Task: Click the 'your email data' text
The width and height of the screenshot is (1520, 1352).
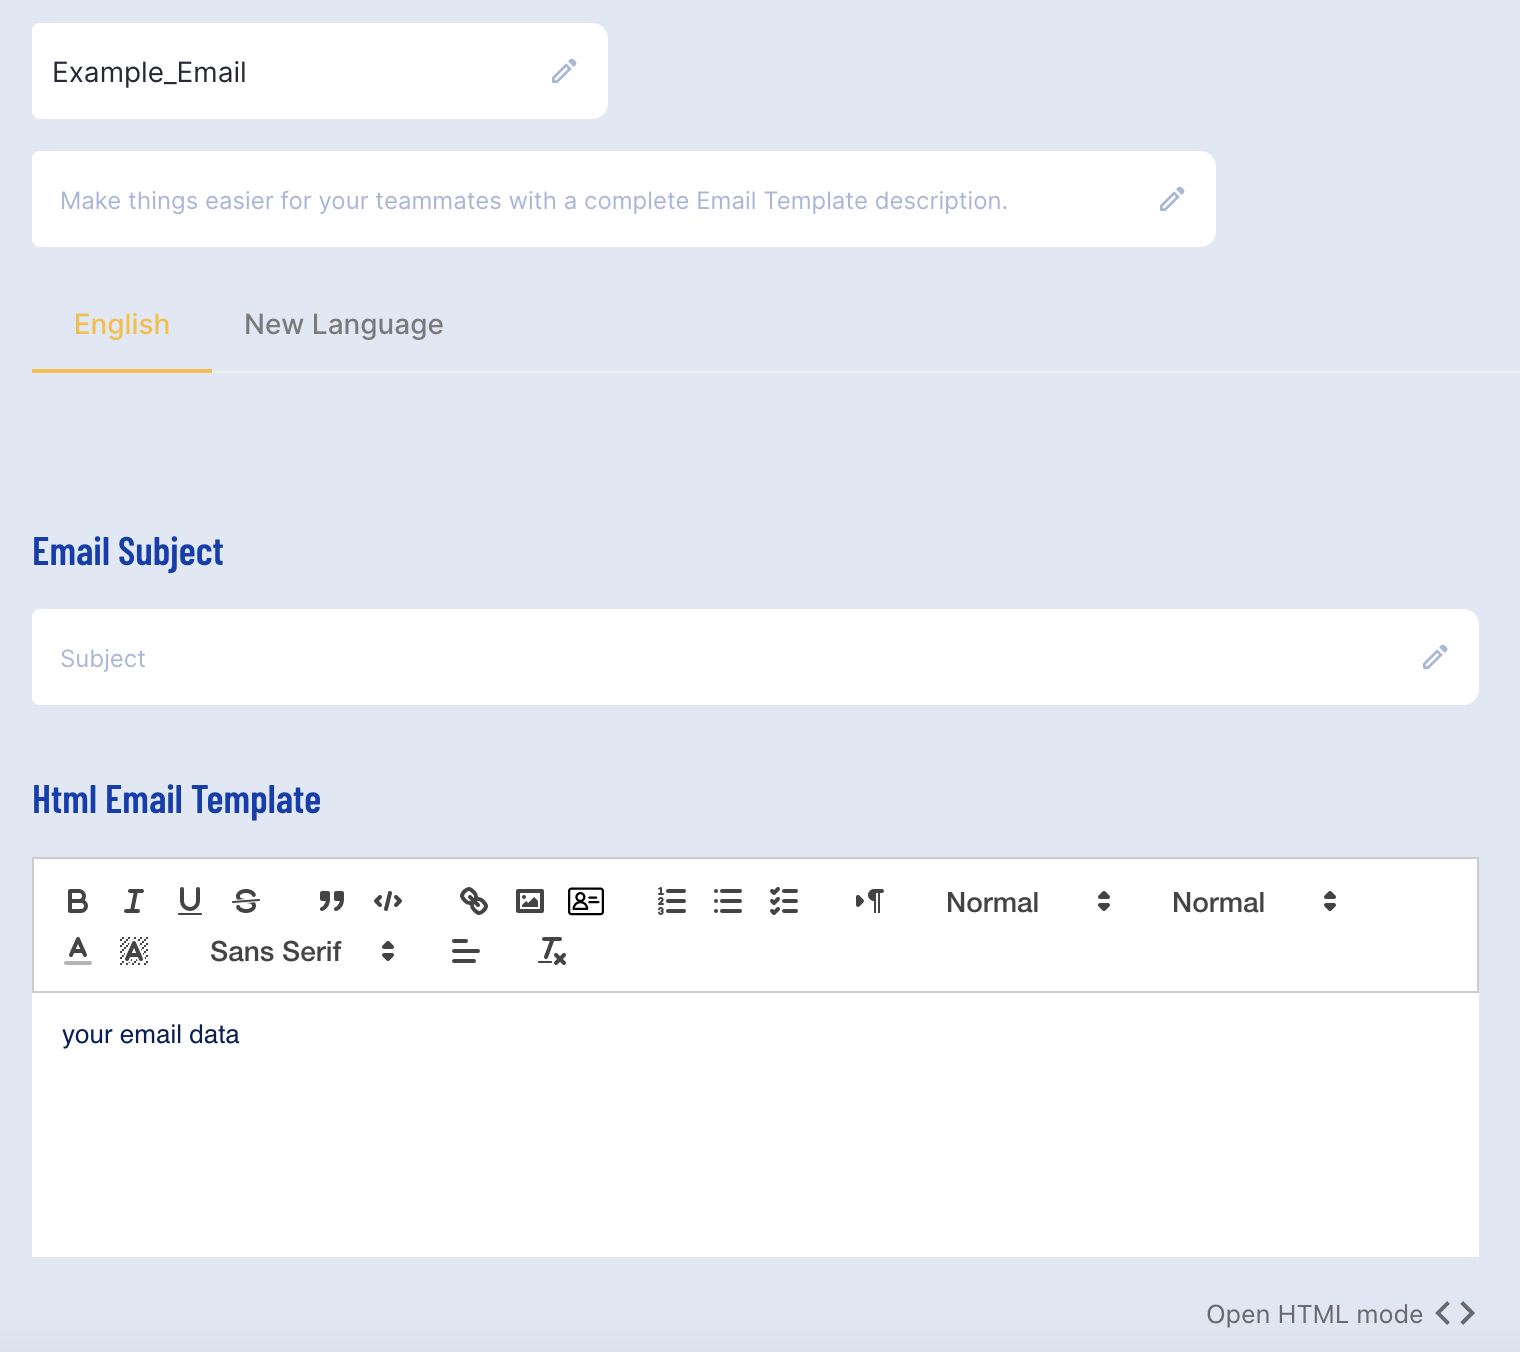Action: [x=151, y=1034]
